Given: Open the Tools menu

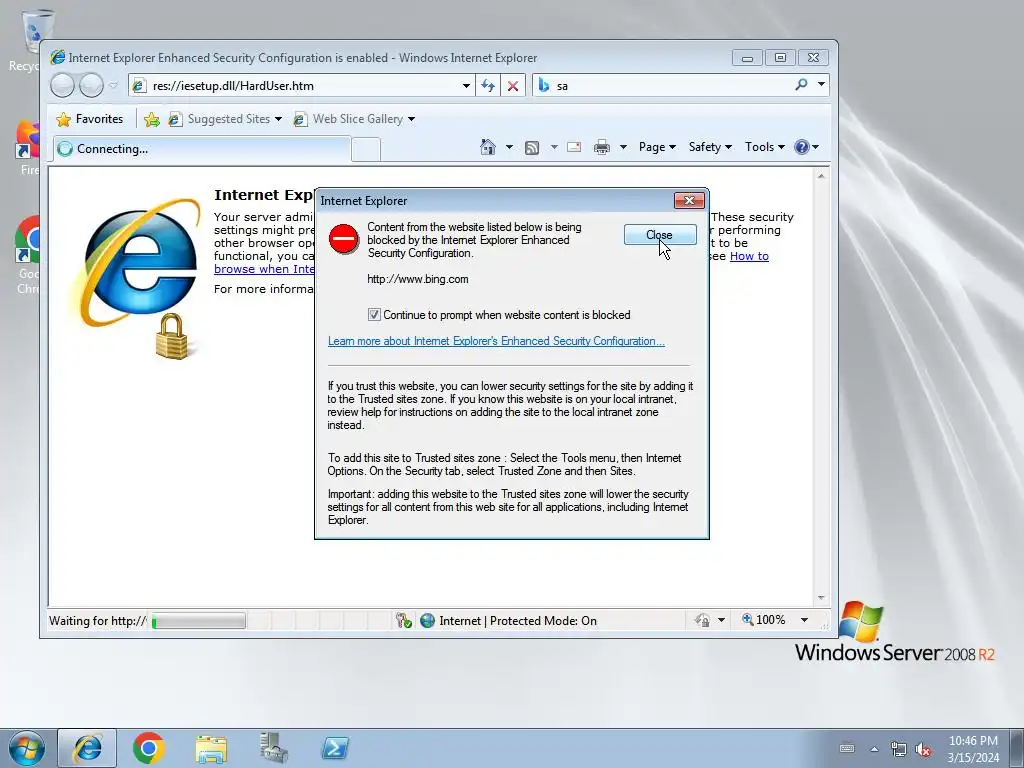Looking at the screenshot, I should tap(765, 147).
